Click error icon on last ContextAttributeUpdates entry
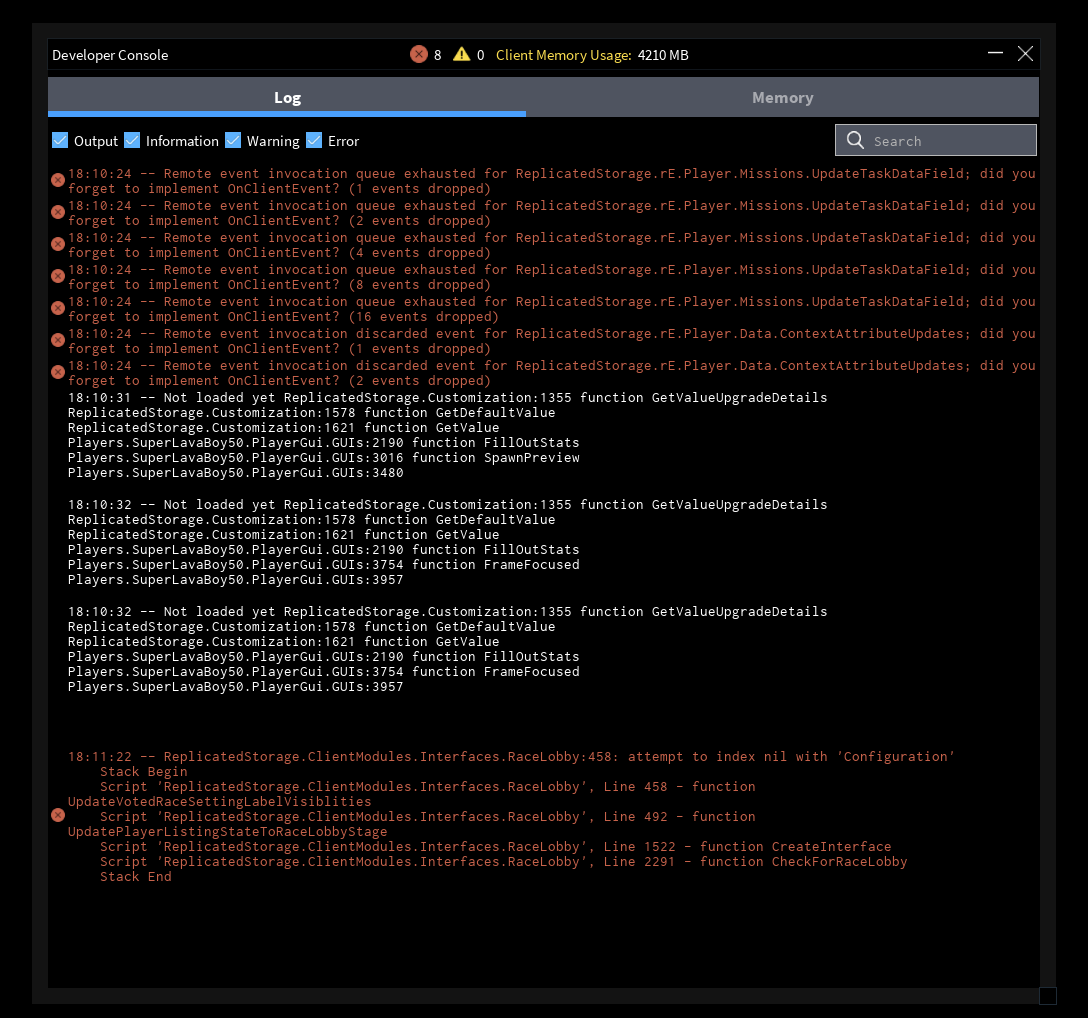Image resolution: width=1088 pixels, height=1018 pixels. (x=58, y=372)
